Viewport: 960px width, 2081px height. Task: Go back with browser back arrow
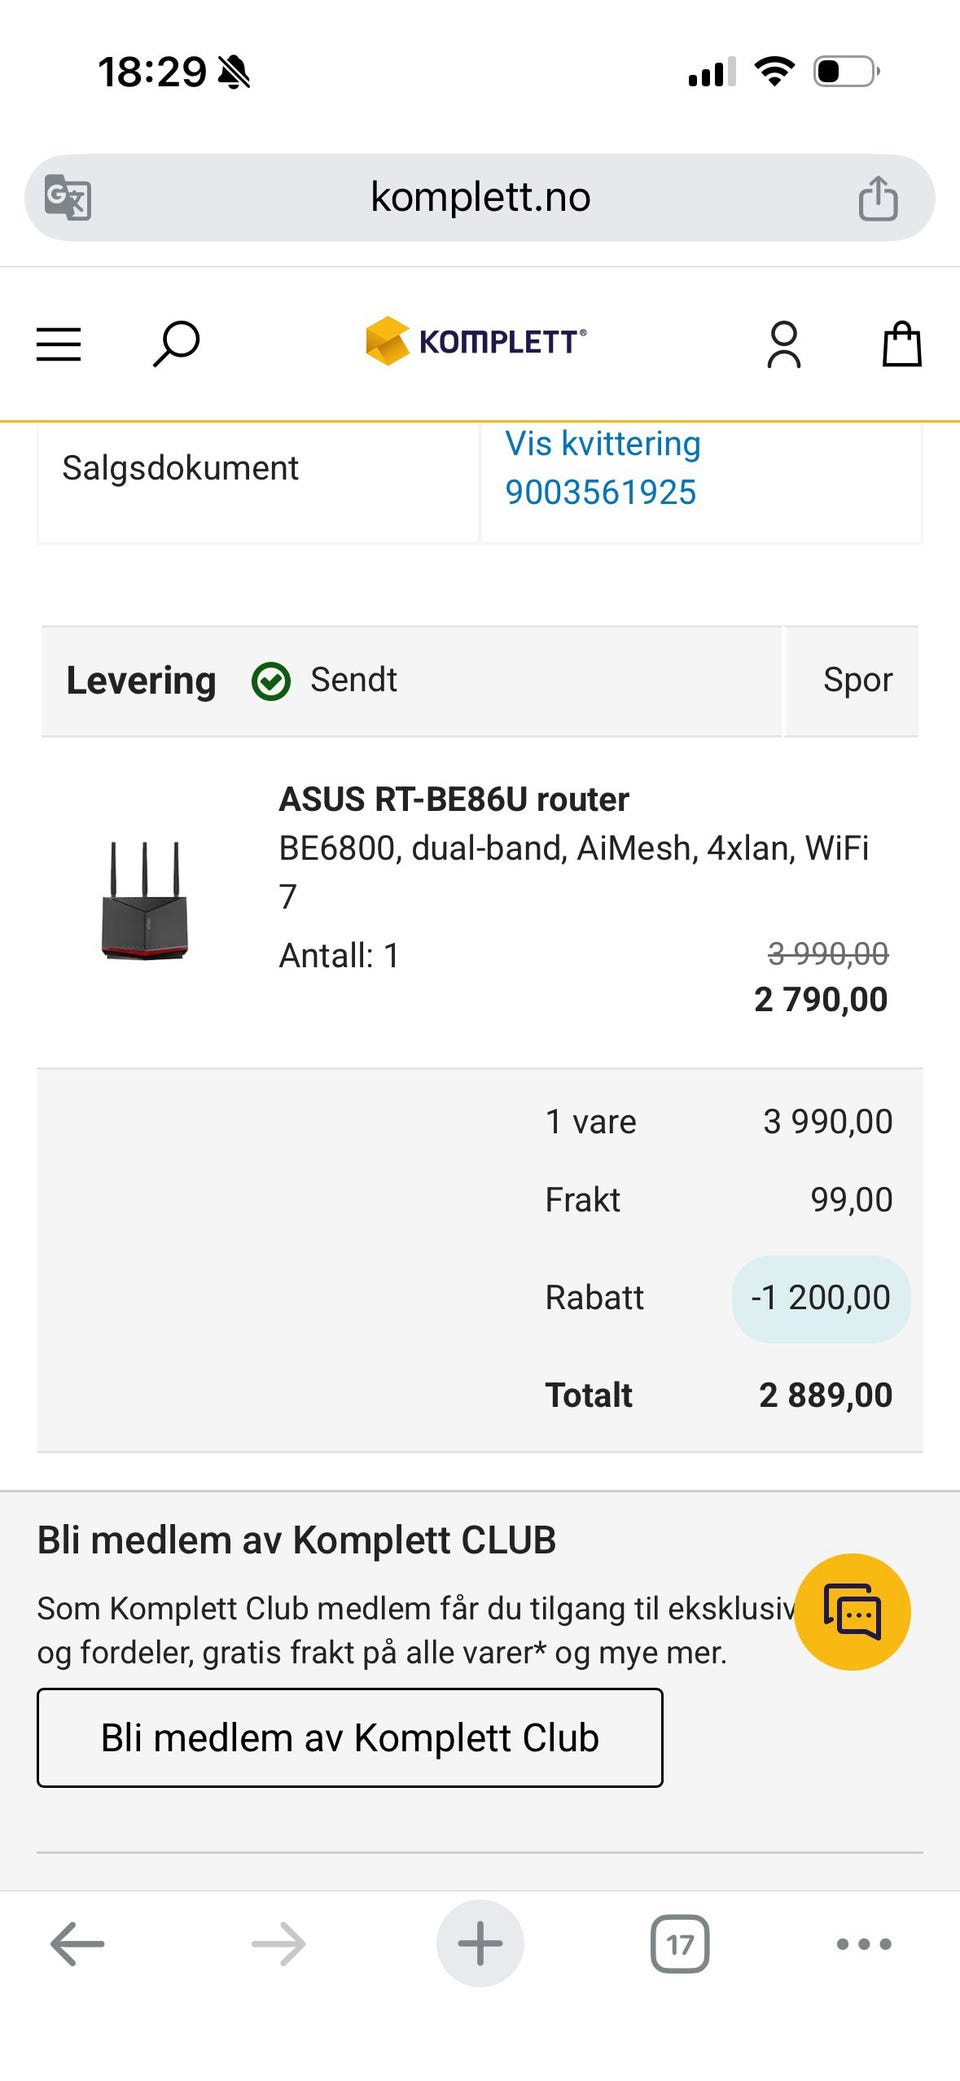77,1943
